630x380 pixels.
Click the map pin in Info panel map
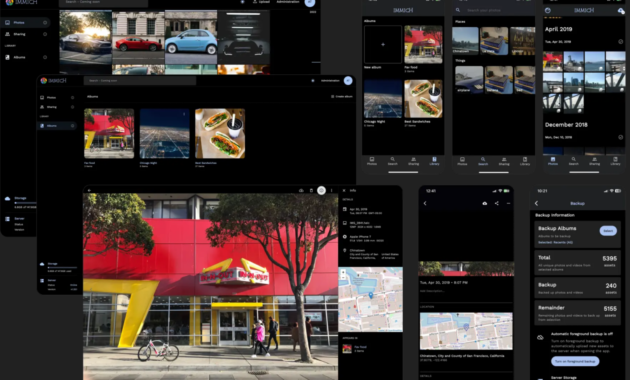coord(371,296)
